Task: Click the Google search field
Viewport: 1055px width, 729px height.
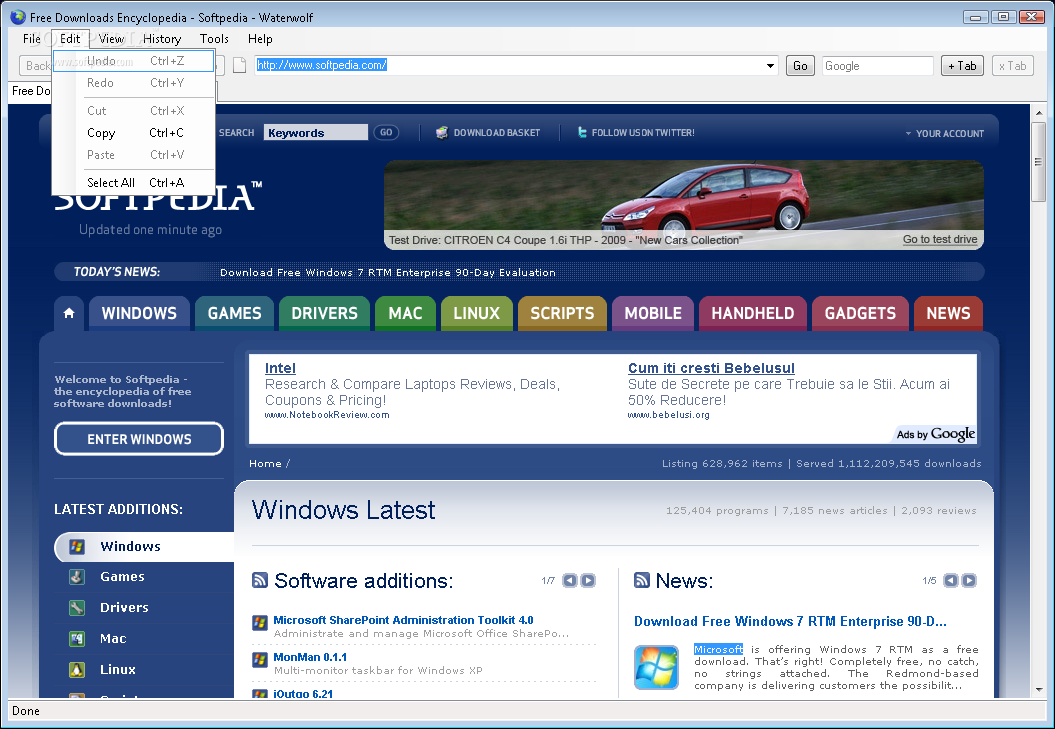Action: point(877,66)
